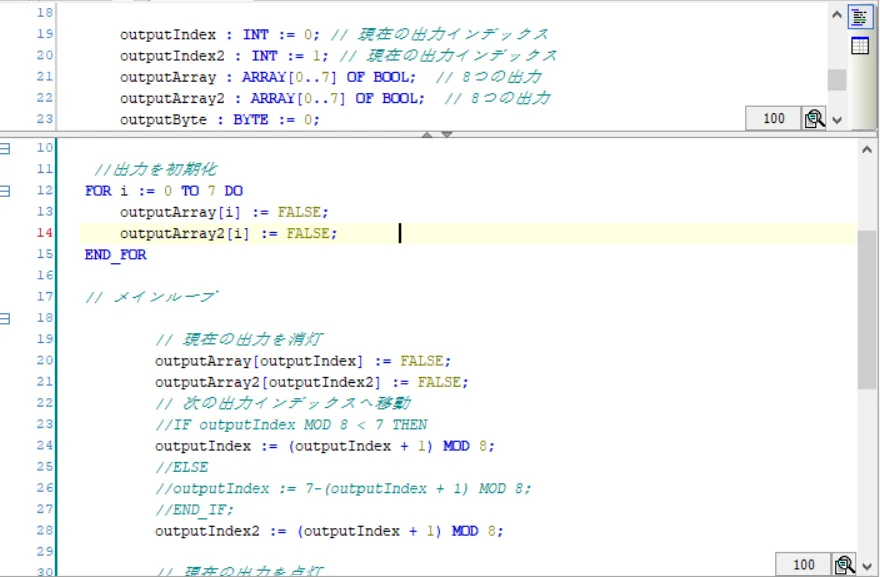Switch declaration editor to tabular view
The image size is (880, 577).
(860, 46)
